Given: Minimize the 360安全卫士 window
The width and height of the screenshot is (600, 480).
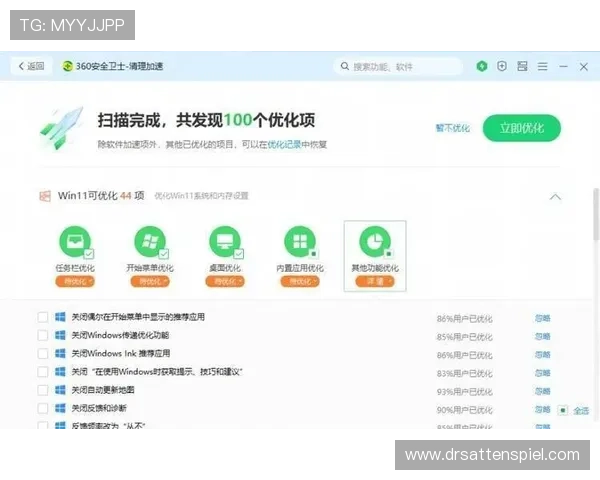Looking at the screenshot, I should click(x=563, y=67).
